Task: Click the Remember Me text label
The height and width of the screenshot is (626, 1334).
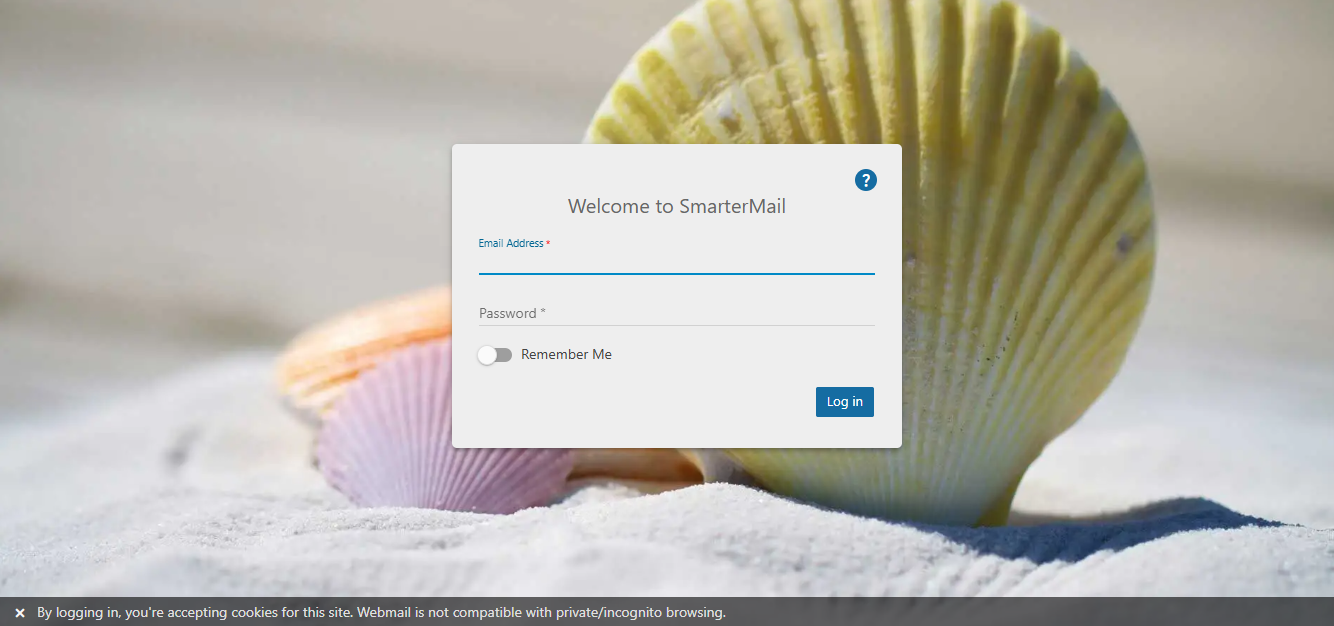Action: coord(566,354)
